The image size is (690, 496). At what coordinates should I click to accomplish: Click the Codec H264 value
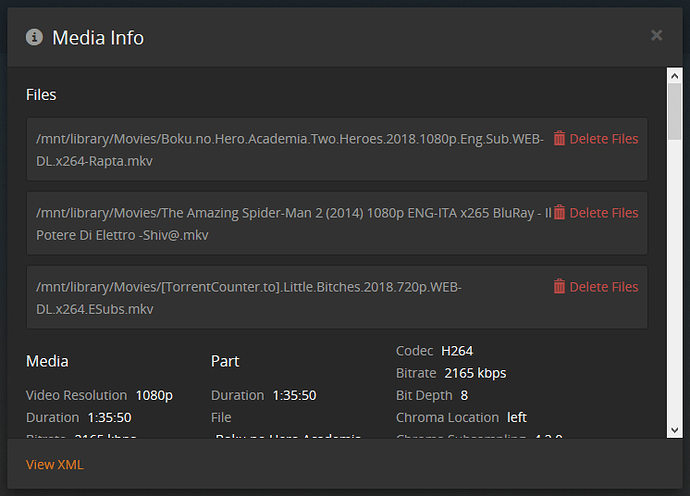click(457, 351)
